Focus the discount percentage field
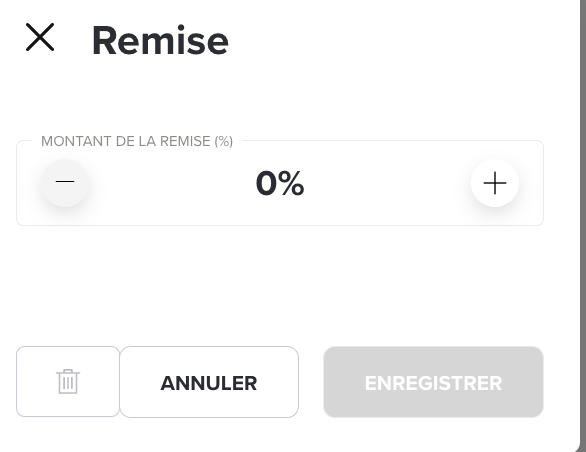Image resolution: width=586 pixels, height=452 pixels. [280, 183]
